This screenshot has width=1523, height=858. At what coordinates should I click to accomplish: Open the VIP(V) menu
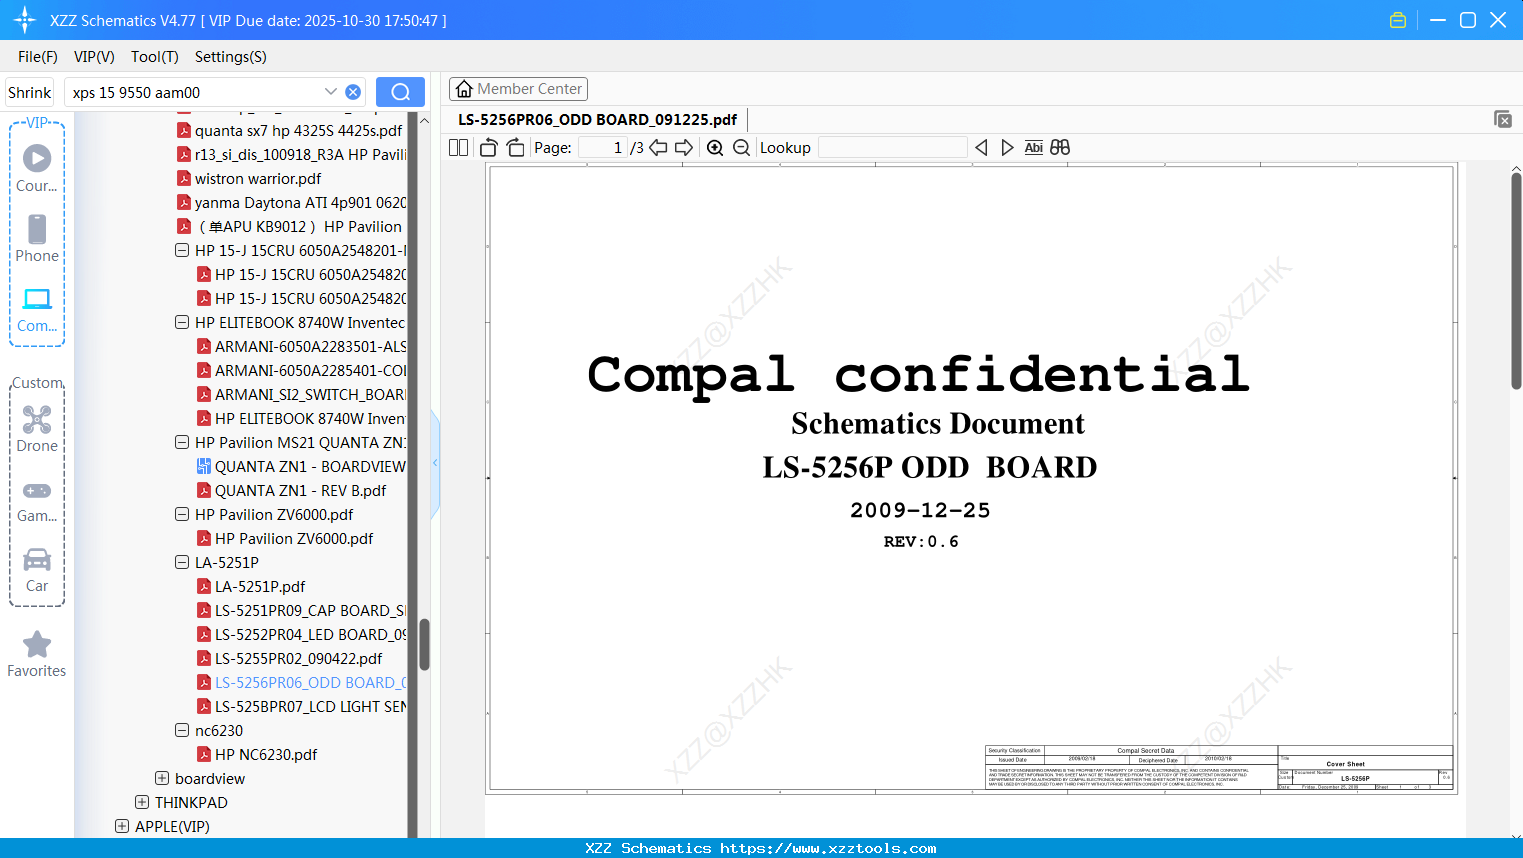pos(94,57)
